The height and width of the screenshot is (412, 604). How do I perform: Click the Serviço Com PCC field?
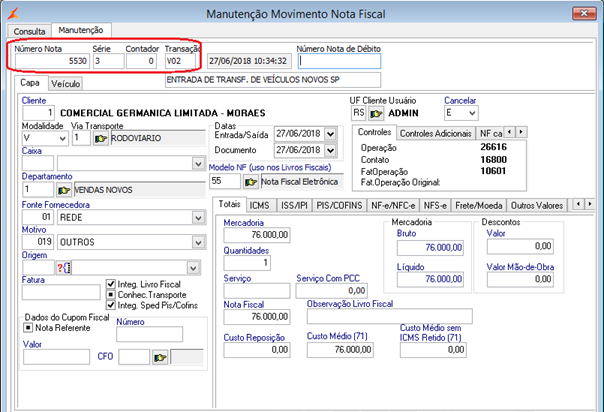point(331,291)
